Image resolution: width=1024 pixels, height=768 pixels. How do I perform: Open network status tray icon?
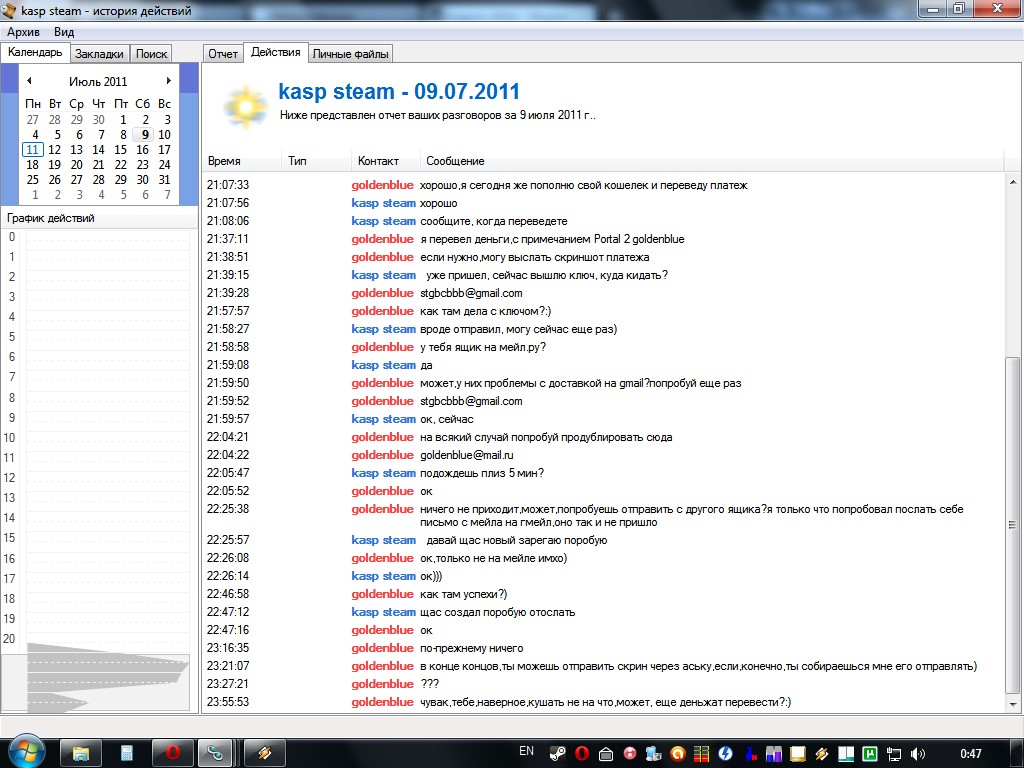point(894,754)
